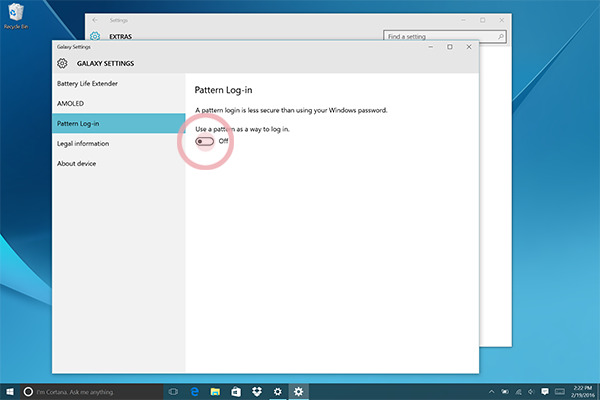The height and width of the screenshot is (400, 600).
Task: Go back in the Settings window
Action: [x=95, y=20]
